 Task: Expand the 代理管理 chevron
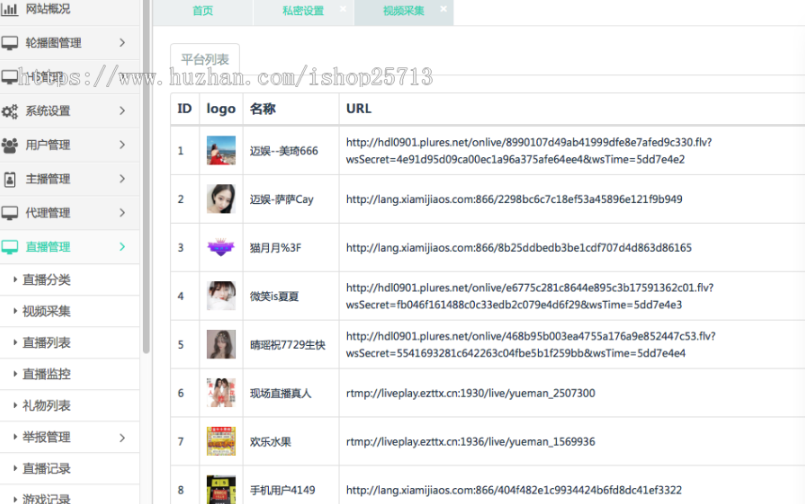pyautogui.click(x=122, y=212)
